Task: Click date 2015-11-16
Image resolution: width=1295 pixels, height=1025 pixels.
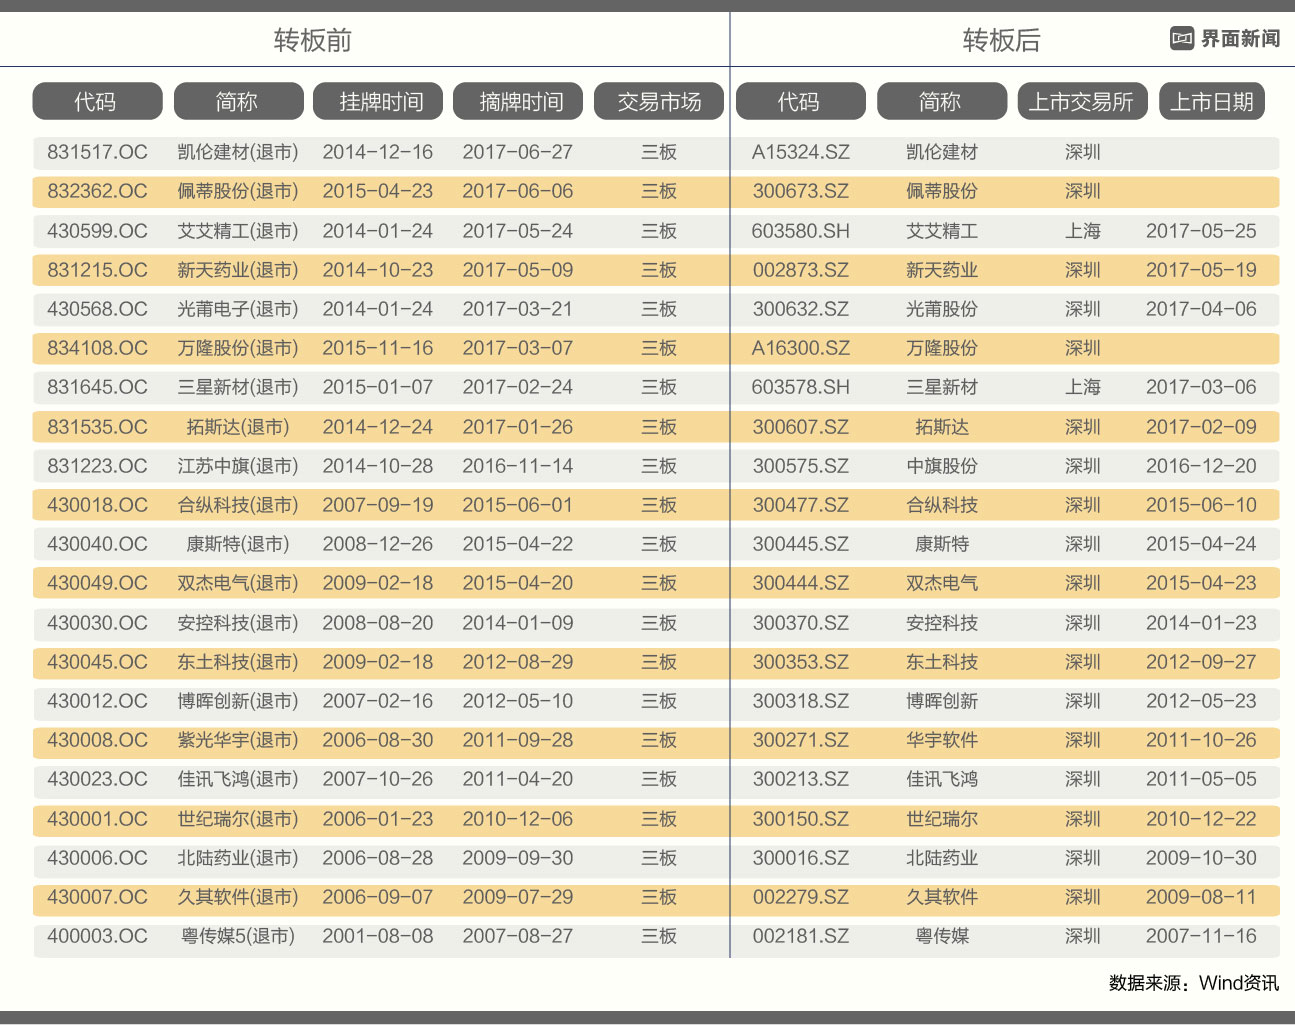Action: (378, 348)
